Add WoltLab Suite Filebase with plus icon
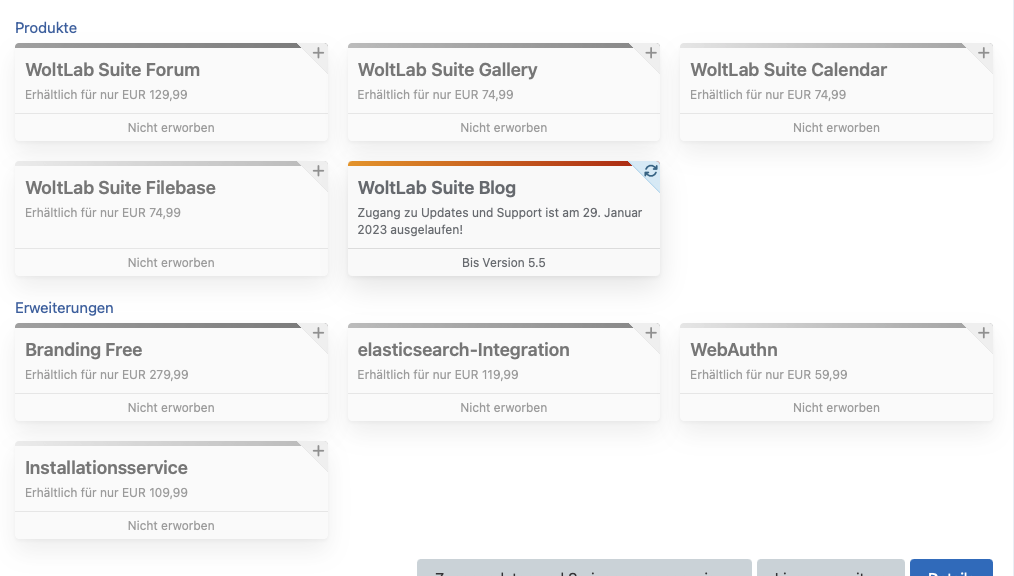This screenshot has height=576, width=1014. pyautogui.click(x=318, y=171)
